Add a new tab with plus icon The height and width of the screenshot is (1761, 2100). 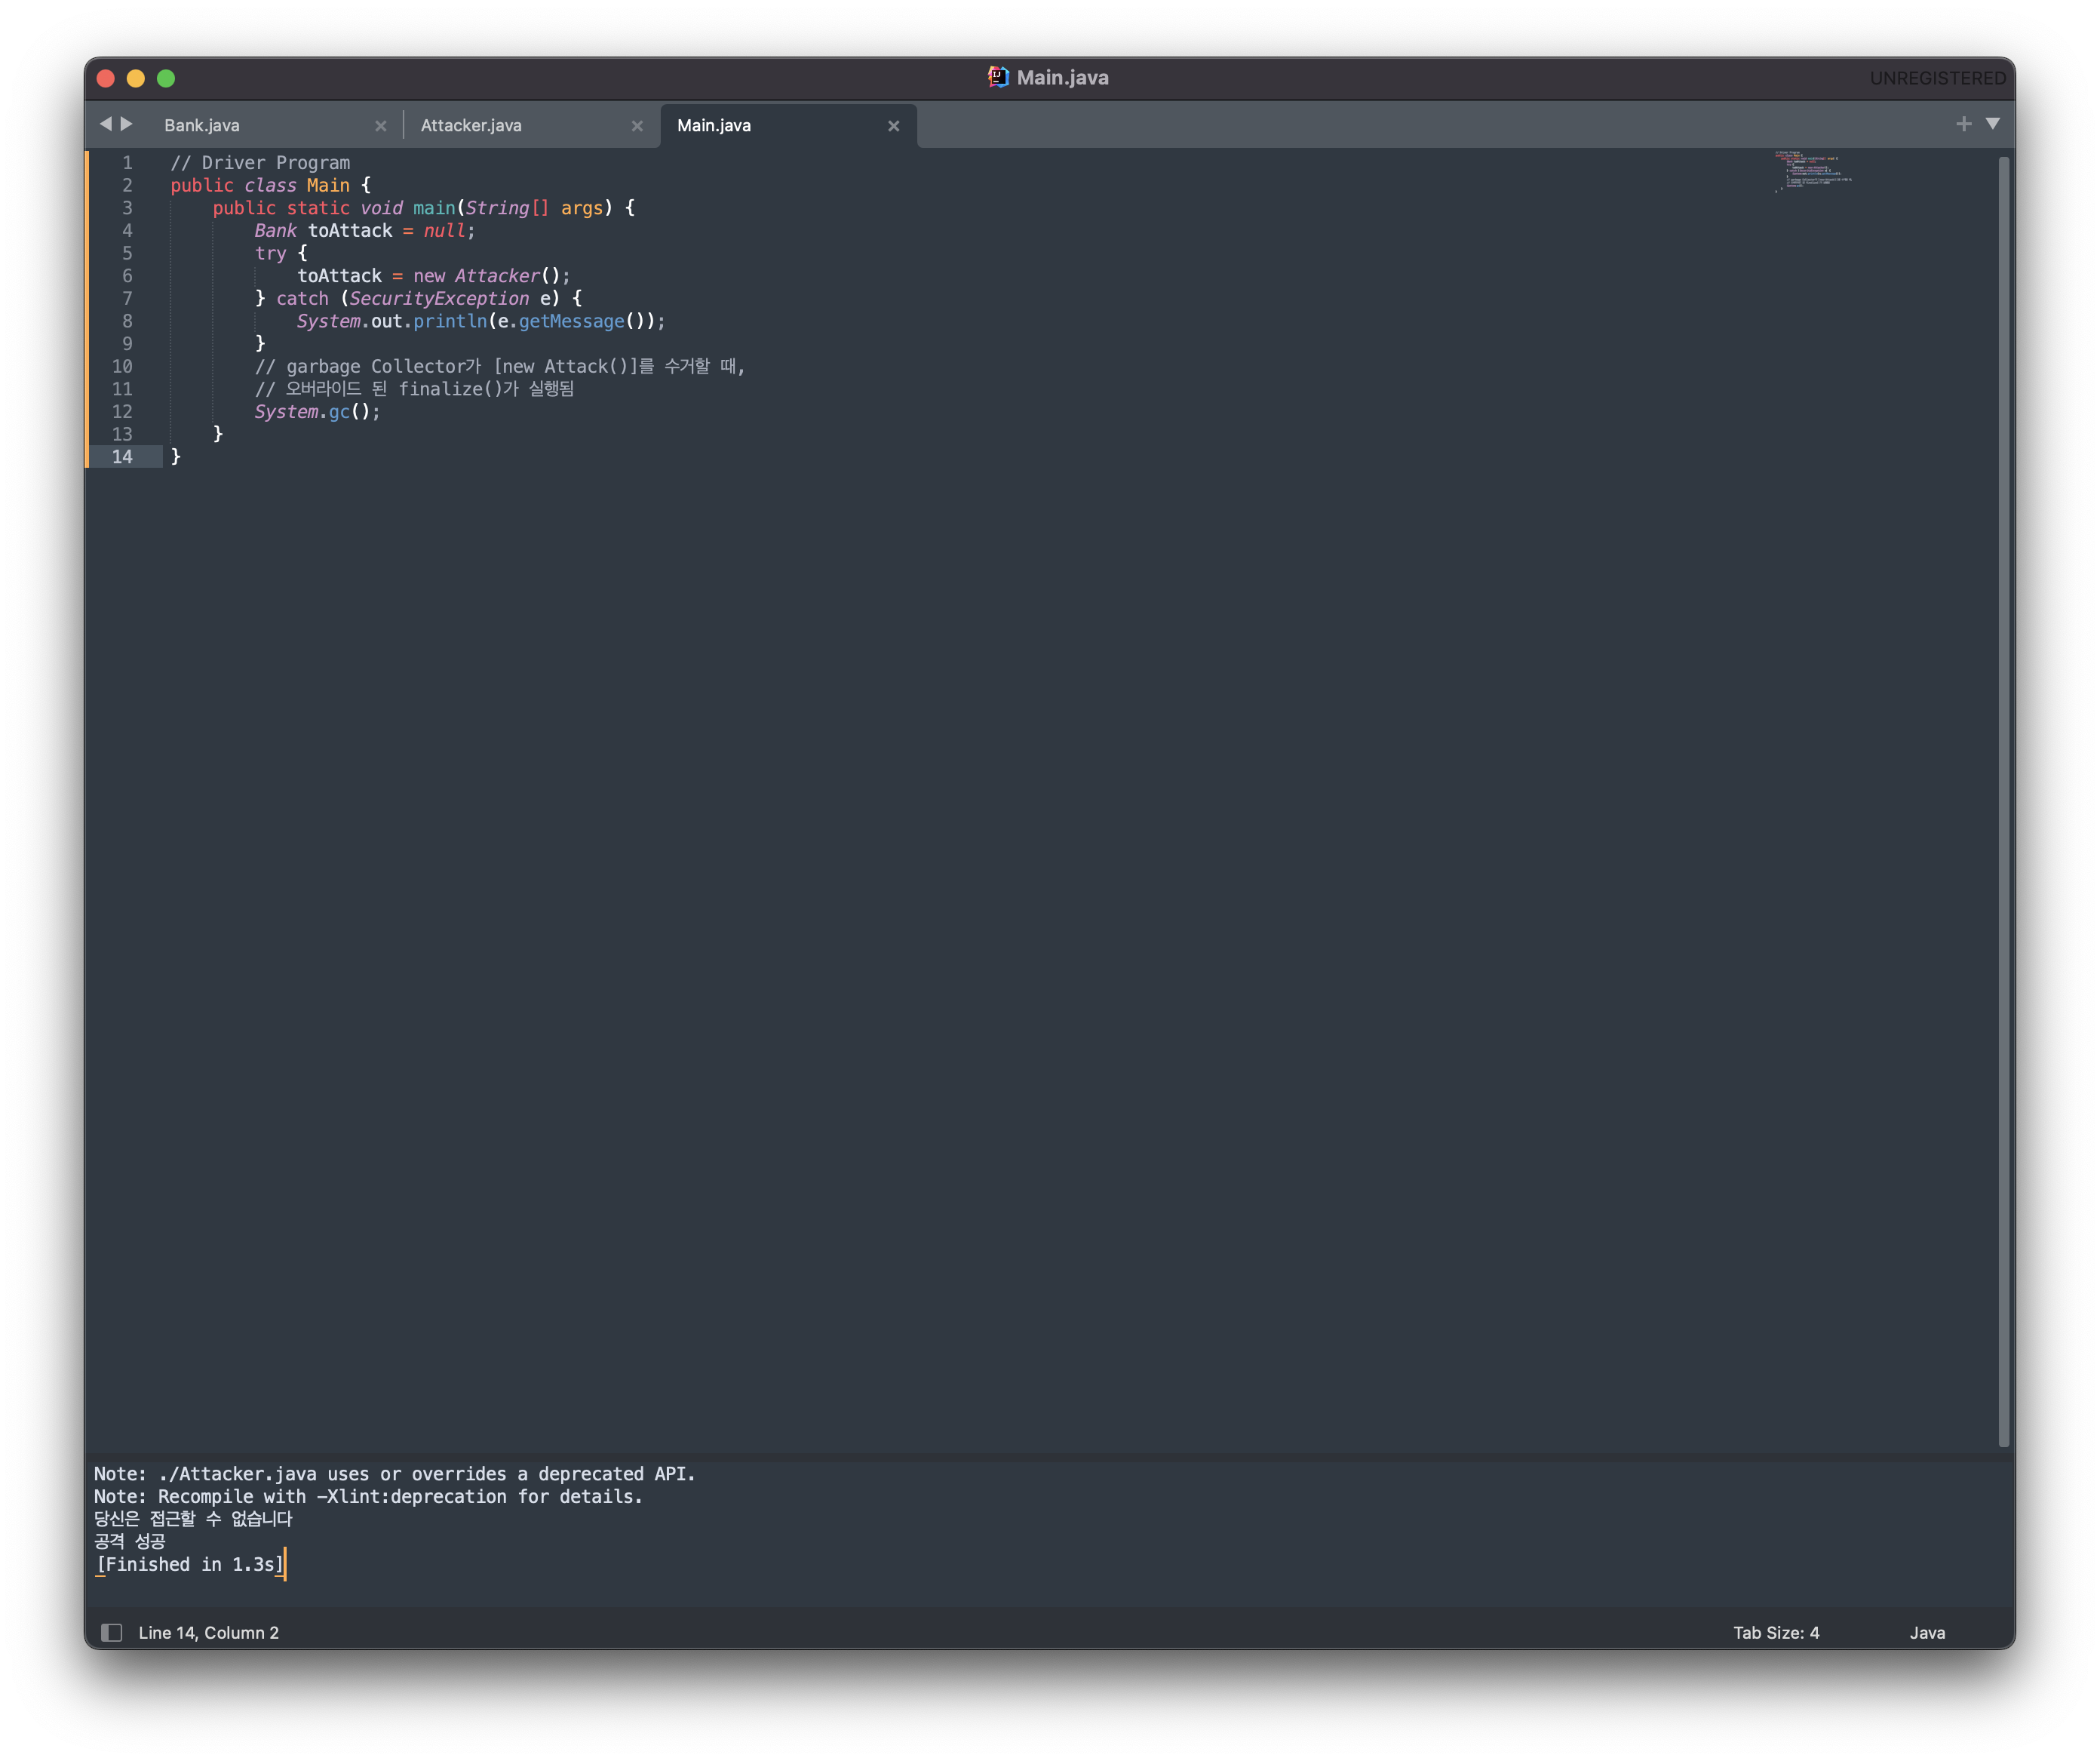pos(1963,124)
